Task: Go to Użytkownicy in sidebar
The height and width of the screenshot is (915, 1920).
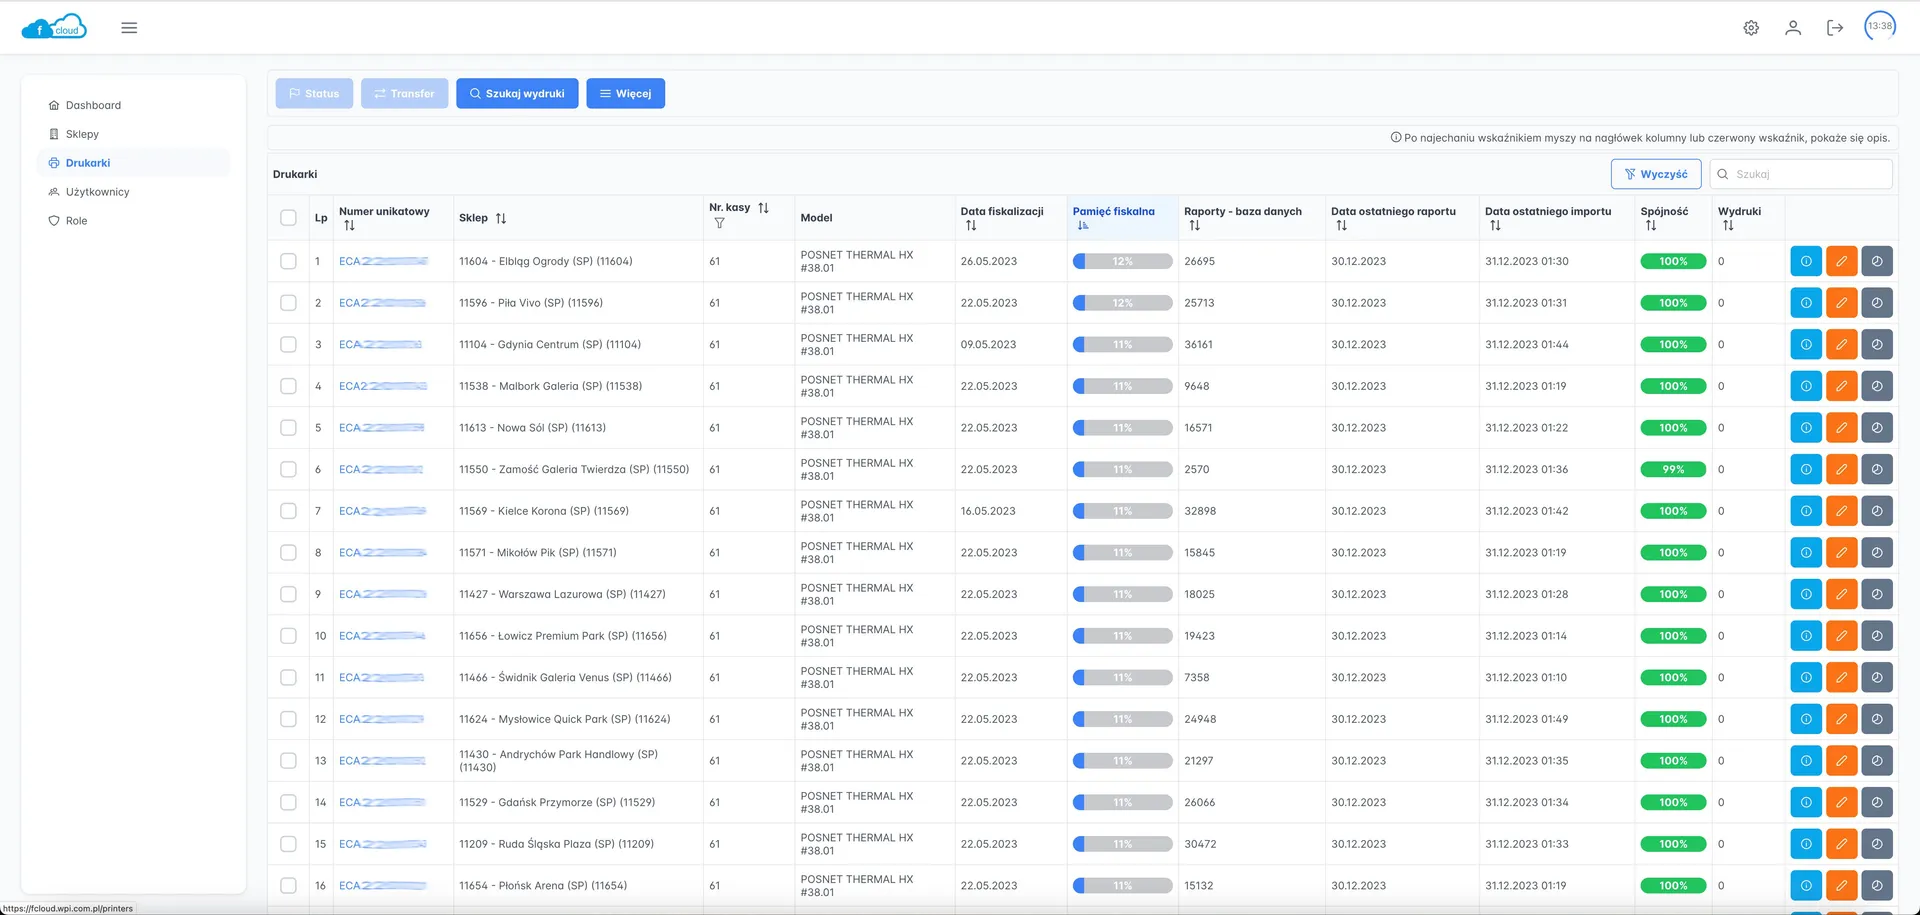Action: point(97,192)
